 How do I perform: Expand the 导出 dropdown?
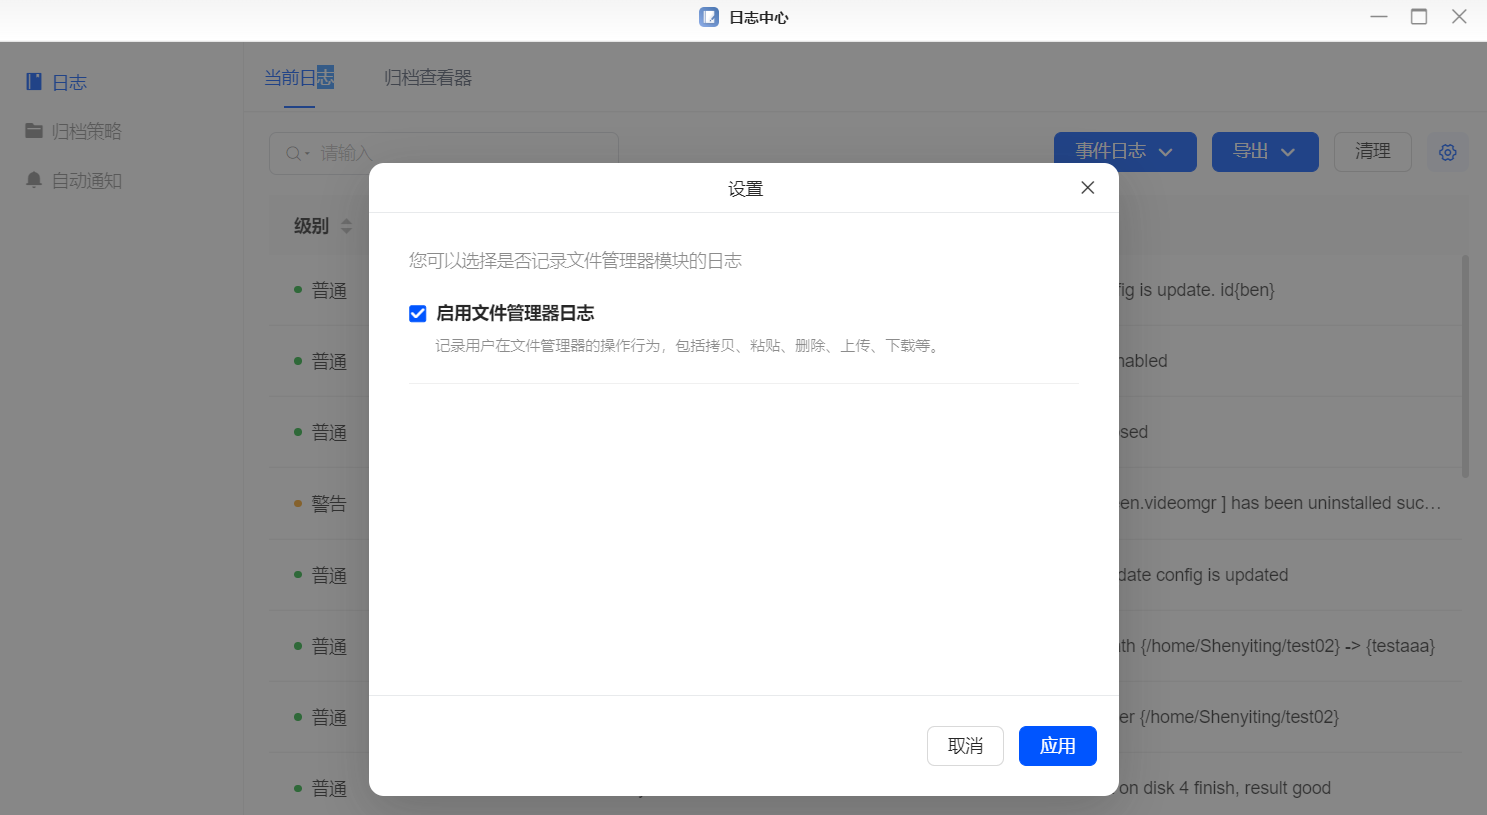click(1265, 152)
